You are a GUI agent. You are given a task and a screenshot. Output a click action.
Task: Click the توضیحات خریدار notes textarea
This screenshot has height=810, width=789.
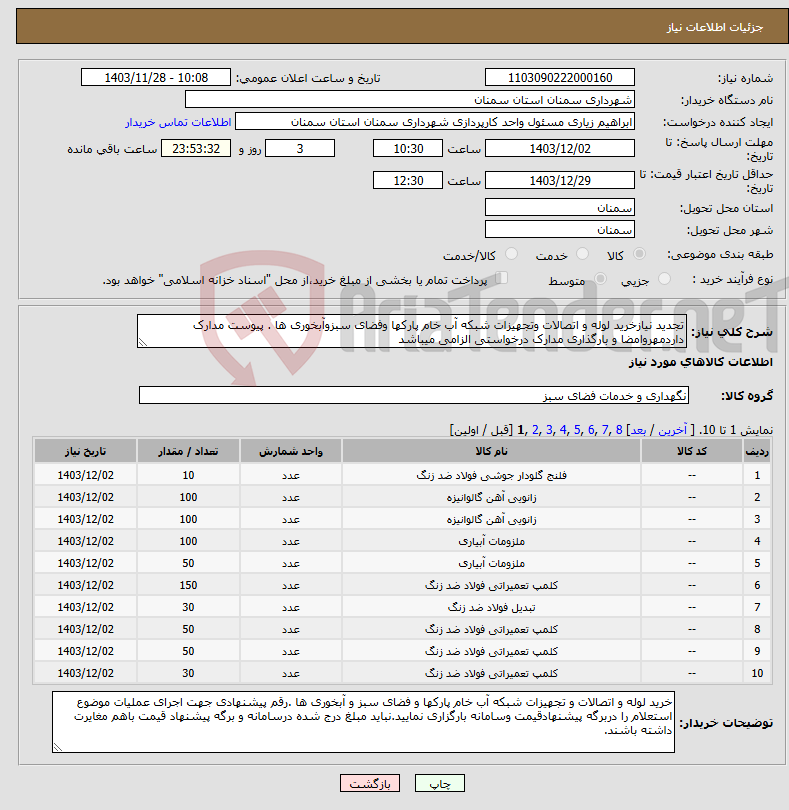click(363, 722)
